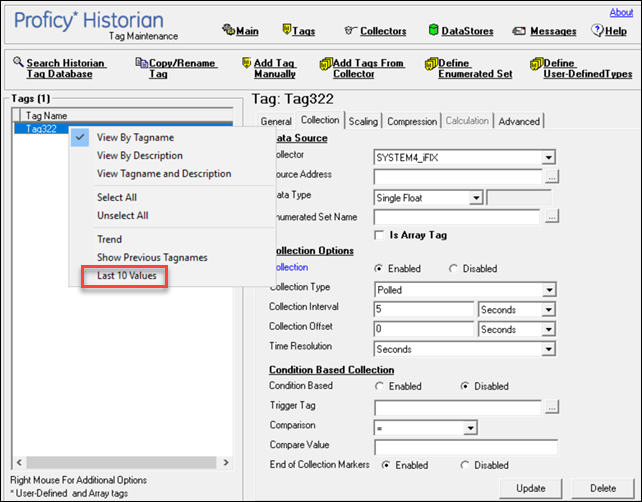Choose Last 10 Values from context menu
The height and width of the screenshot is (502, 642).
(x=127, y=276)
